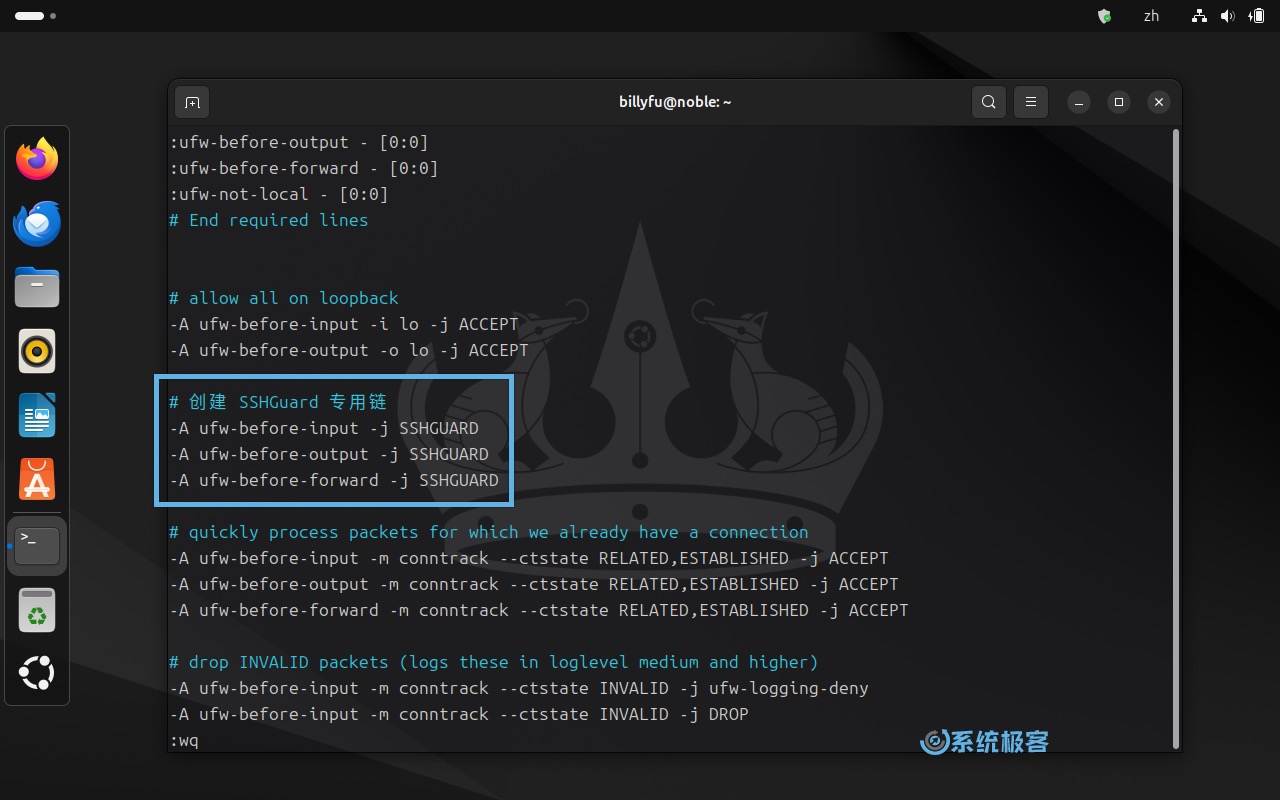1280x800 pixels.
Task: Click the ':wq' vim command line
Action: 184,741
